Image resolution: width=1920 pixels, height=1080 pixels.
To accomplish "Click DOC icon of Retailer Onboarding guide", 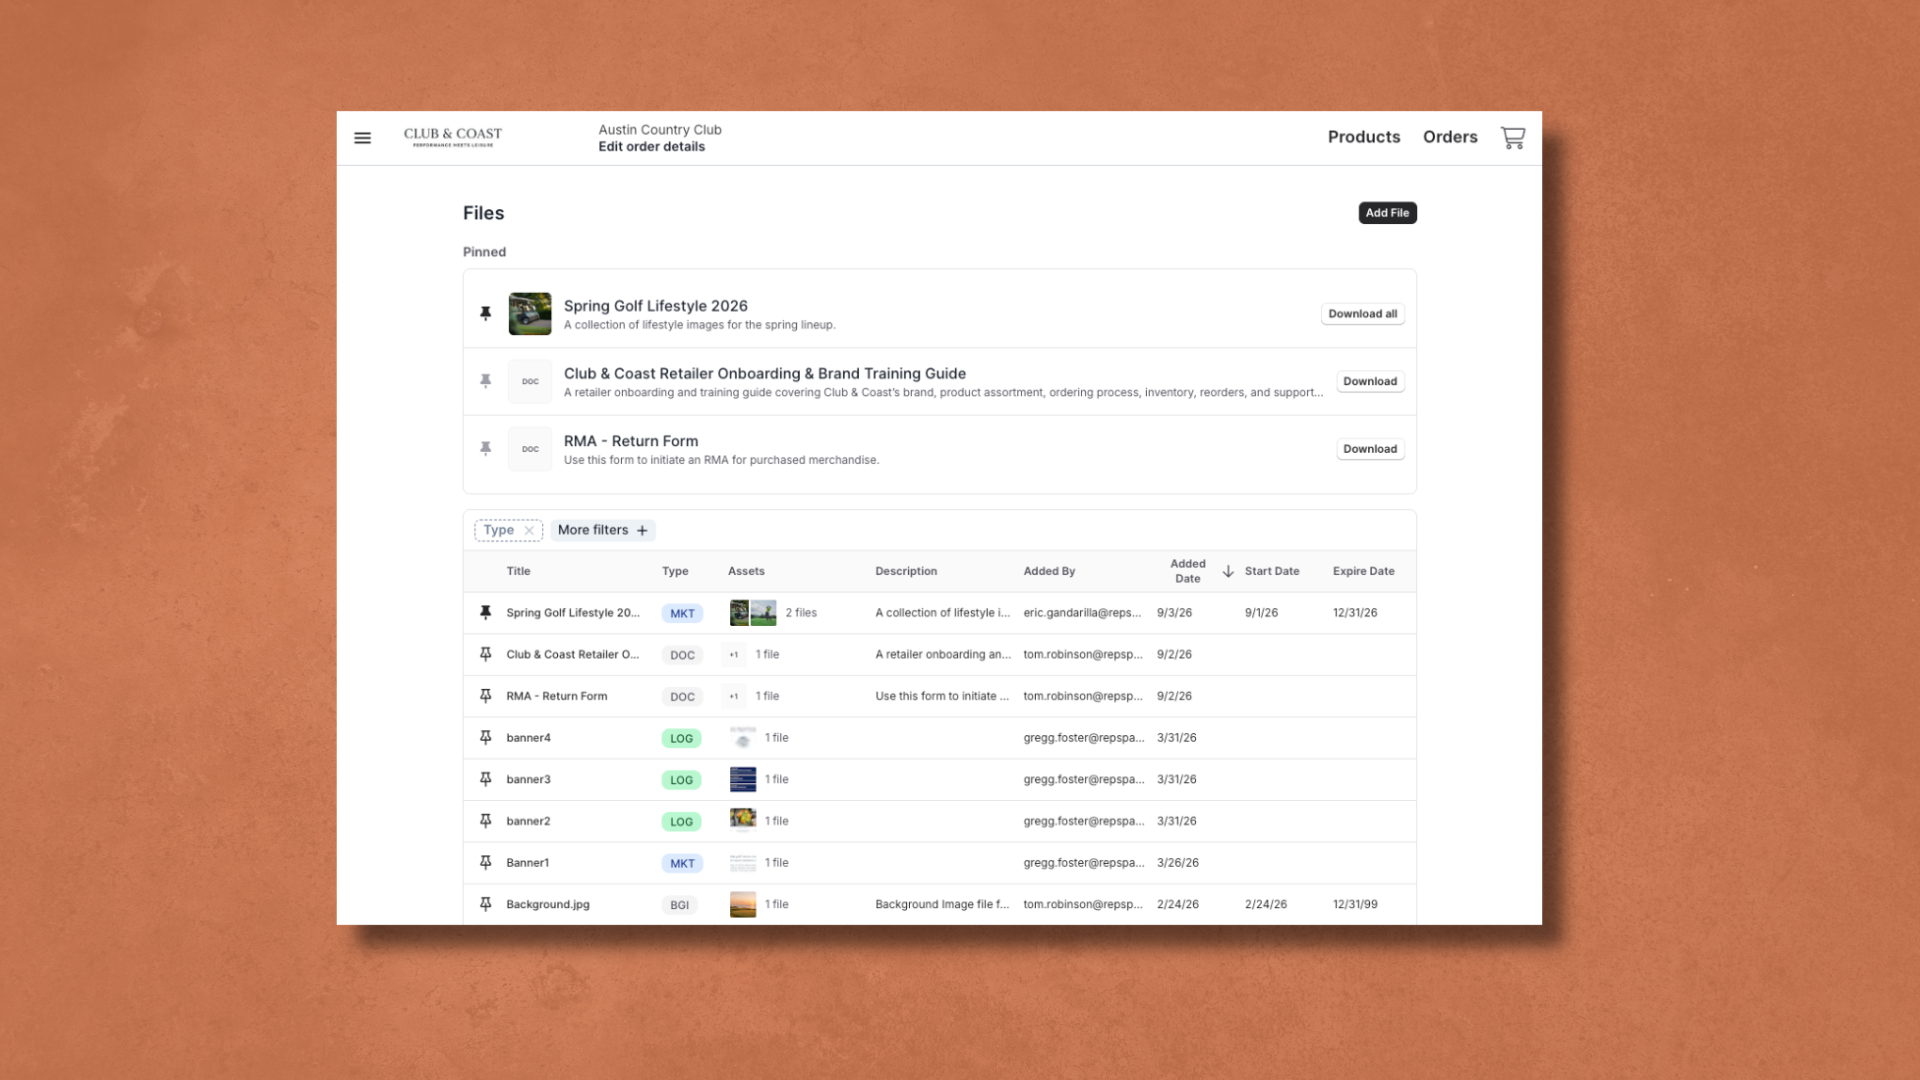I will pyautogui.click(x=530, y=381).
